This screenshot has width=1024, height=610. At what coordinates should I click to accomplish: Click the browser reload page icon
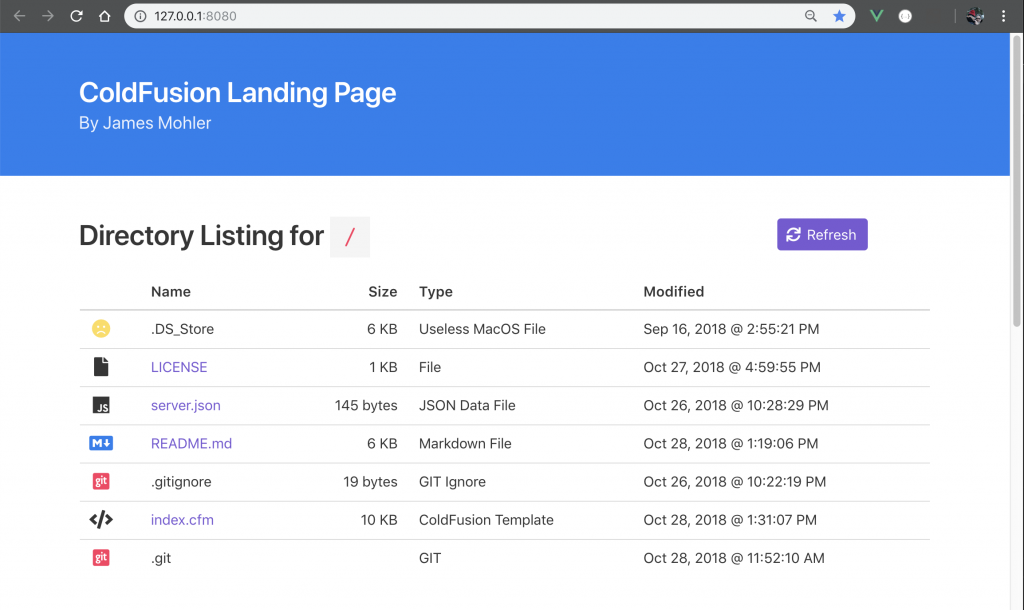tap(77, 16)
